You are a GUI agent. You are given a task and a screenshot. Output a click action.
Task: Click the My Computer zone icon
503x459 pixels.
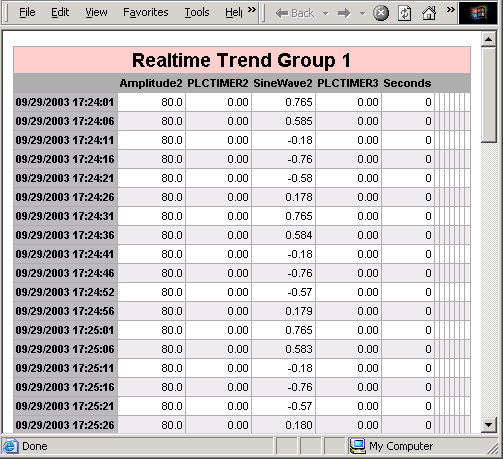(358, 446)
